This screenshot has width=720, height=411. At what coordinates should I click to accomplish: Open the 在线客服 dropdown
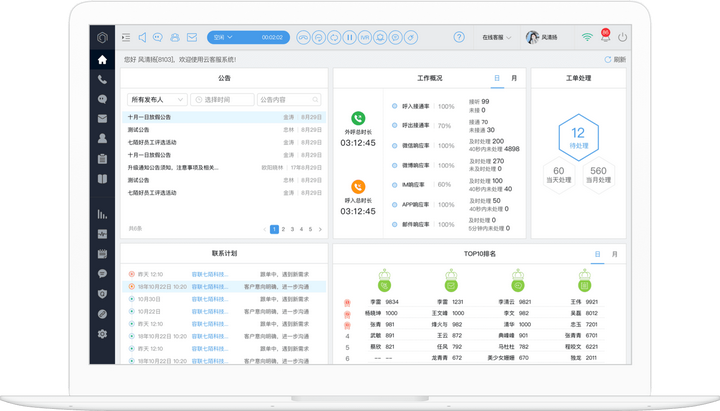click(x=496, y=37)
